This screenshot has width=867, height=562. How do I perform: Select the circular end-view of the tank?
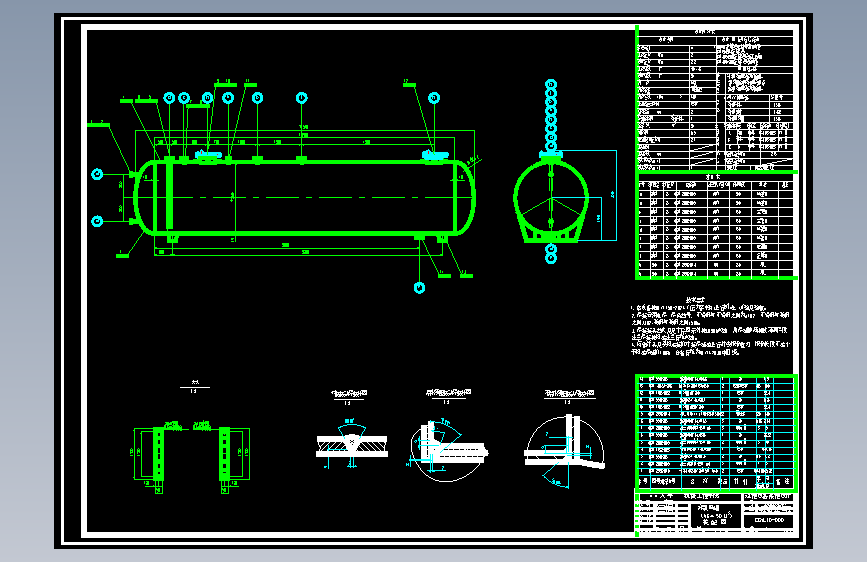point(551,199)
